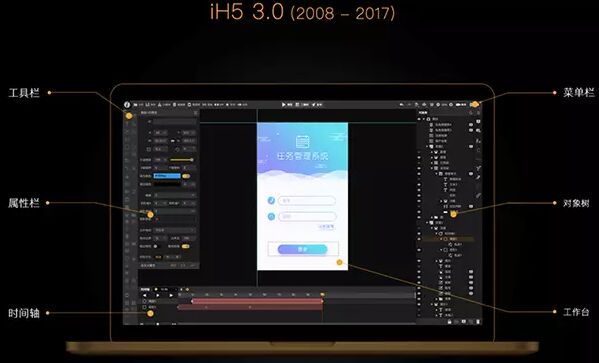The height and width of the screenshot is (363, 599).
Task: Click the first menu item next to the logo
Action: tap(138, 104)
